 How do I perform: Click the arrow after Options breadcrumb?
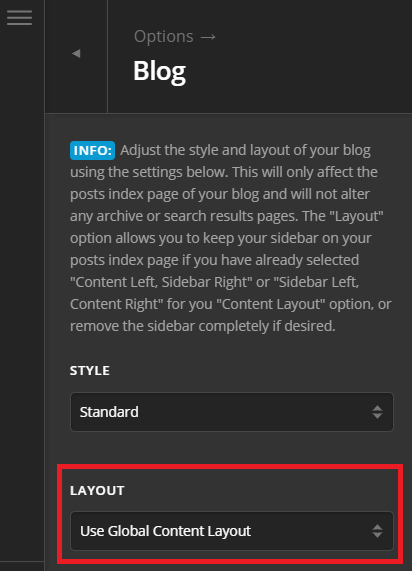(208, 37)
